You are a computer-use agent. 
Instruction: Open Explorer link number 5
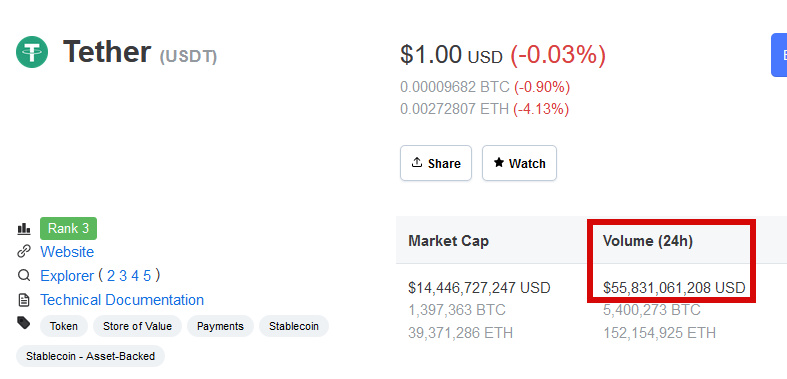click(x=147, y=276)
